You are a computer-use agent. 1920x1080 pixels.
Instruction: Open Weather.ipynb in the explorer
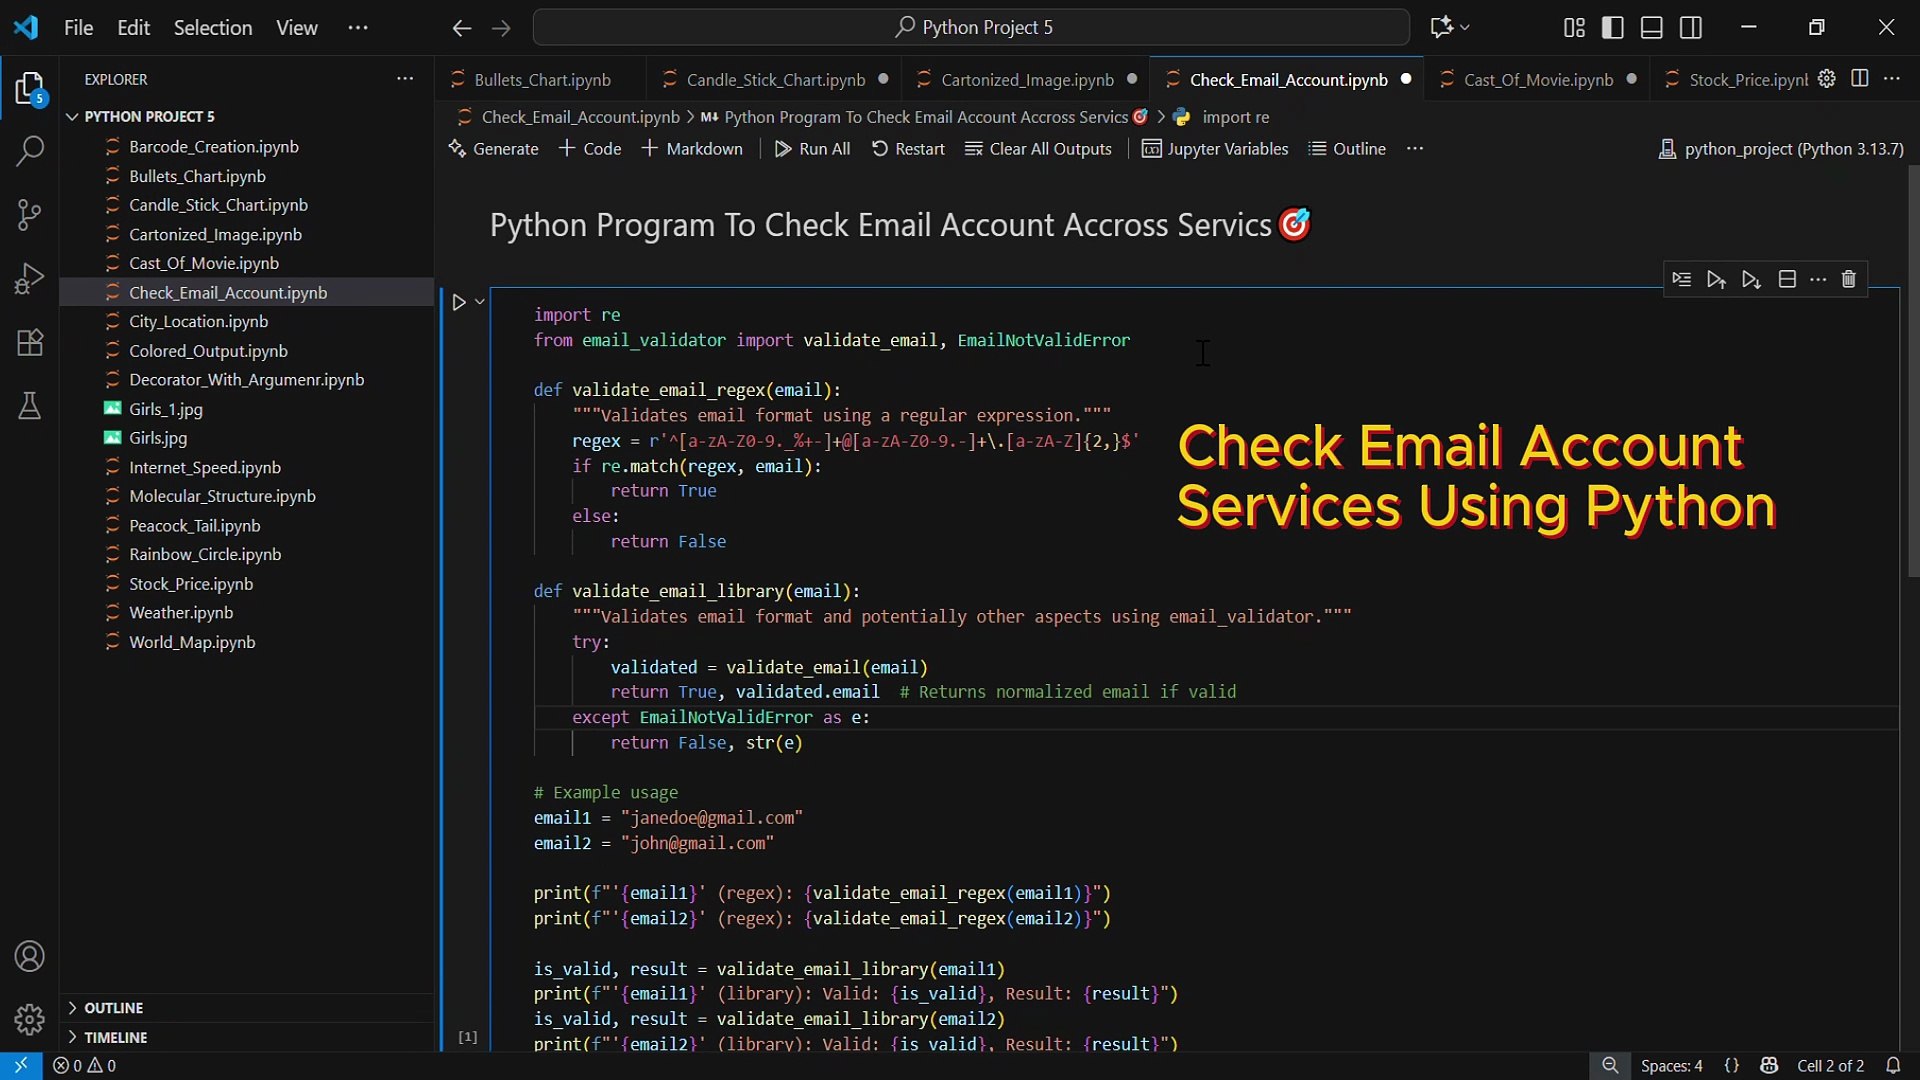(x=180, y=613)
